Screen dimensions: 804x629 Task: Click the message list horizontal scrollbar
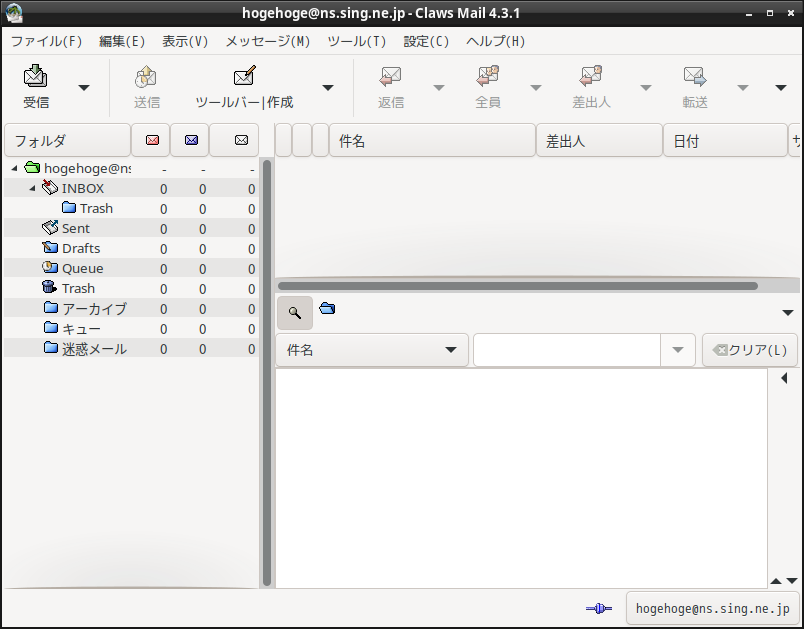[x=518, y=286]
